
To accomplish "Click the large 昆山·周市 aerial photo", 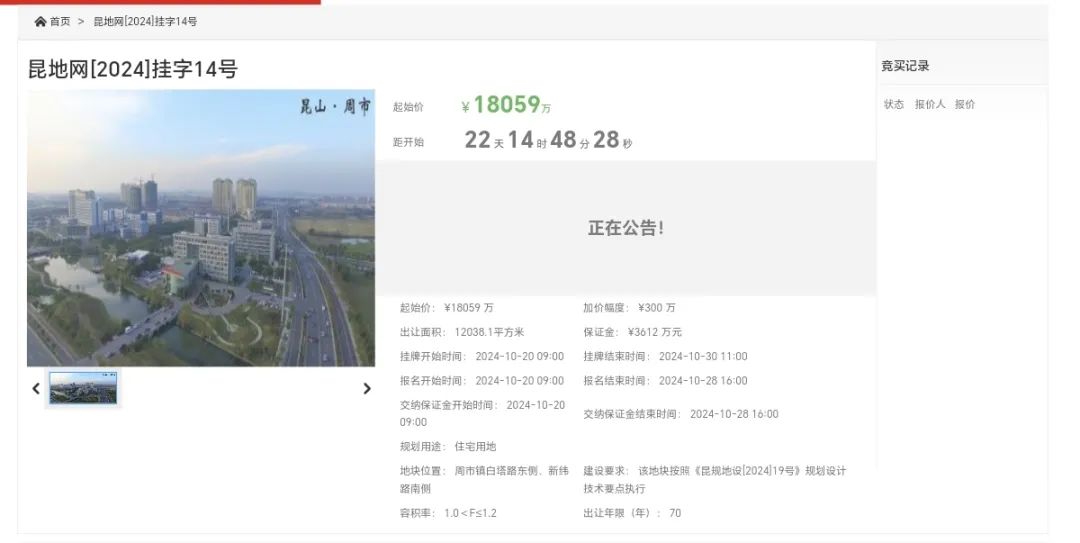I will (x=201, y=228).
